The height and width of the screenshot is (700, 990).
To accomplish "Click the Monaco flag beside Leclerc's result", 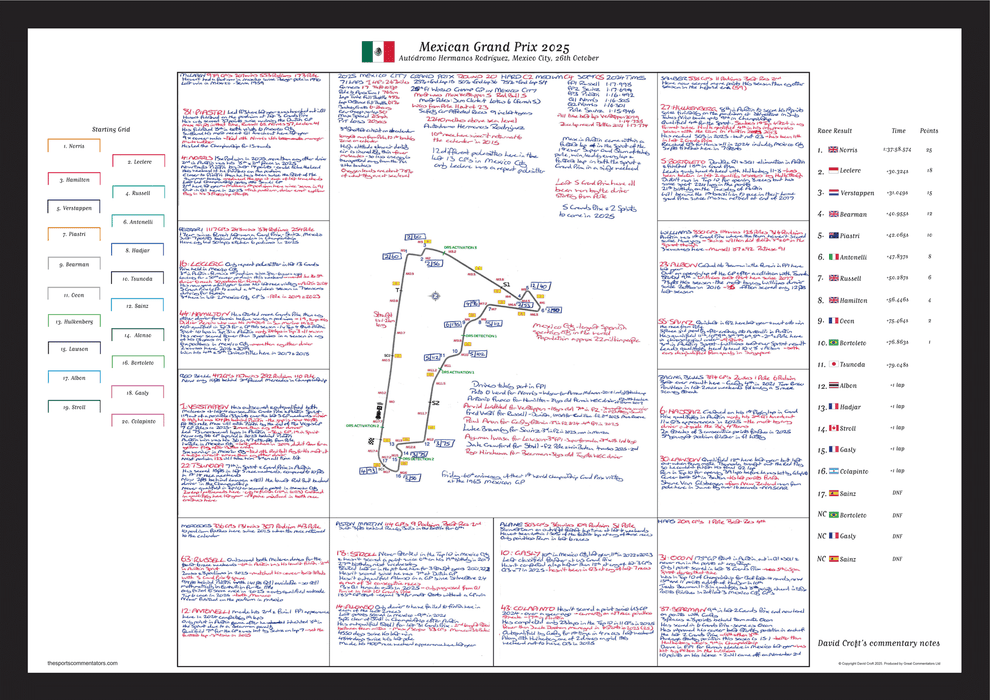I will [832, 171].
